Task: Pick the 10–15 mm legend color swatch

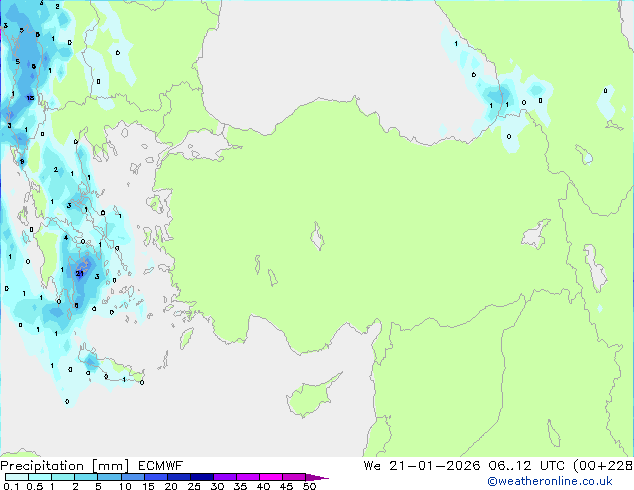Action: pyautogui.click(x=133, y=477)
